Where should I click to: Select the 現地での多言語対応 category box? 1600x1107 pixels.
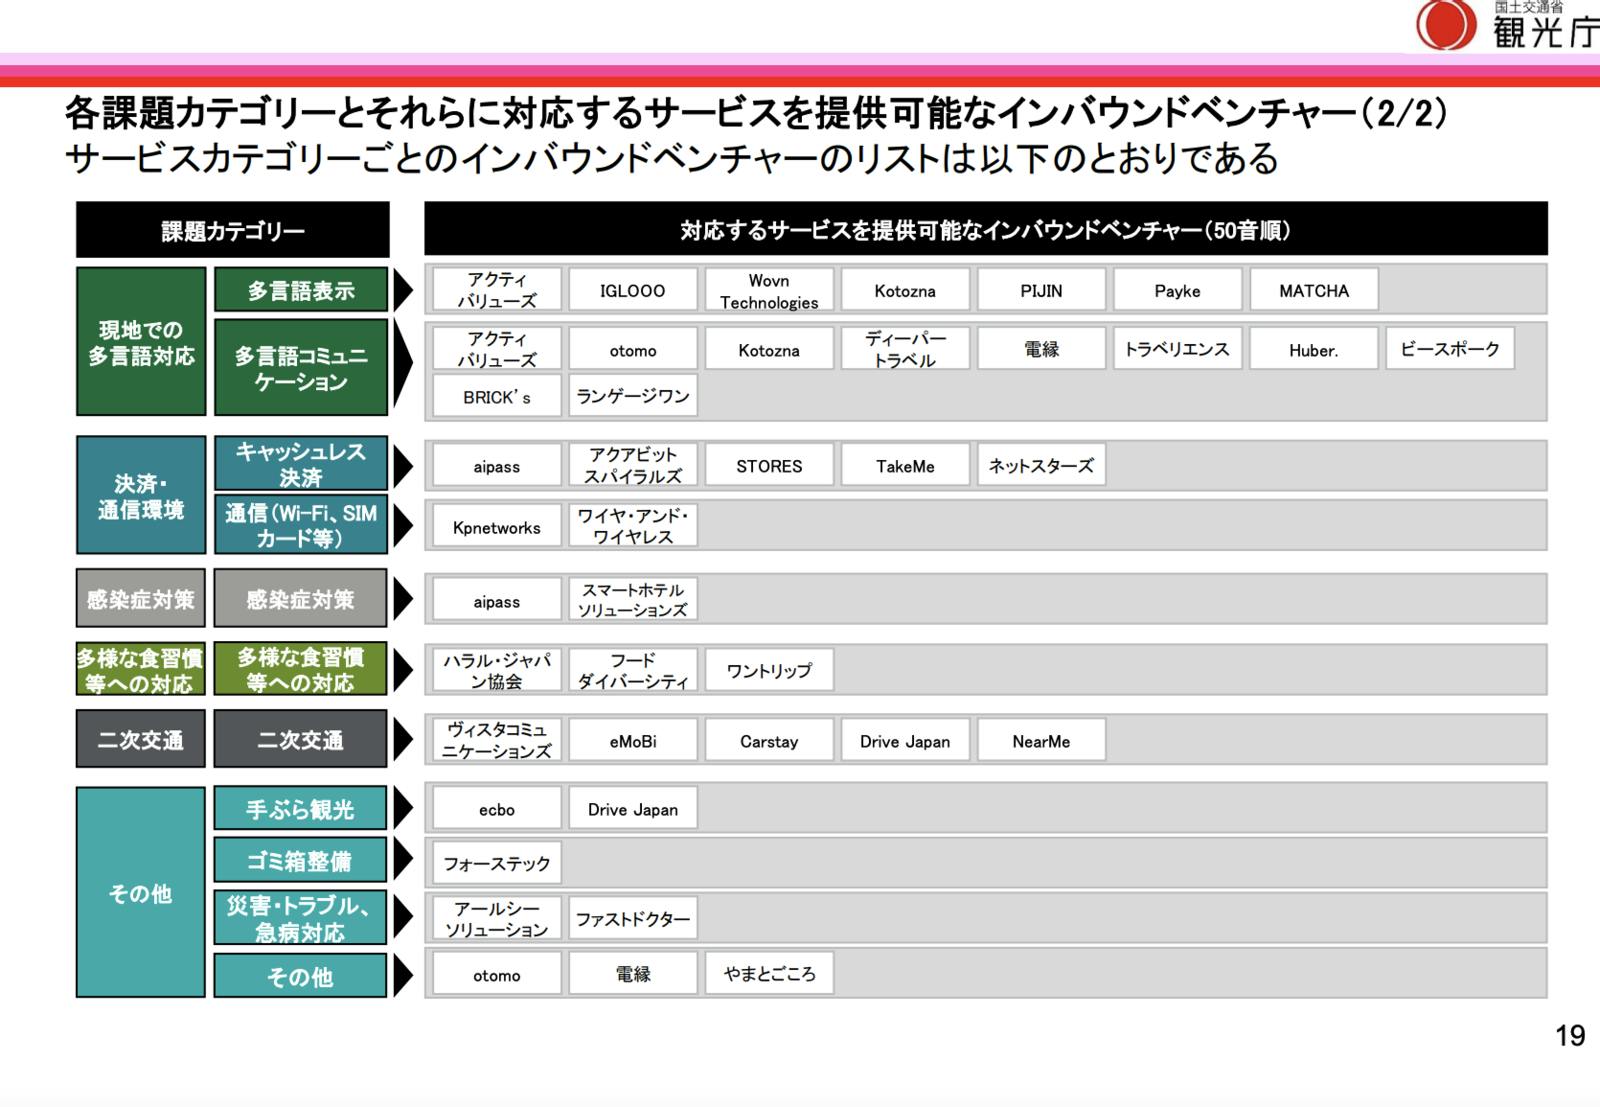point(141,342)
